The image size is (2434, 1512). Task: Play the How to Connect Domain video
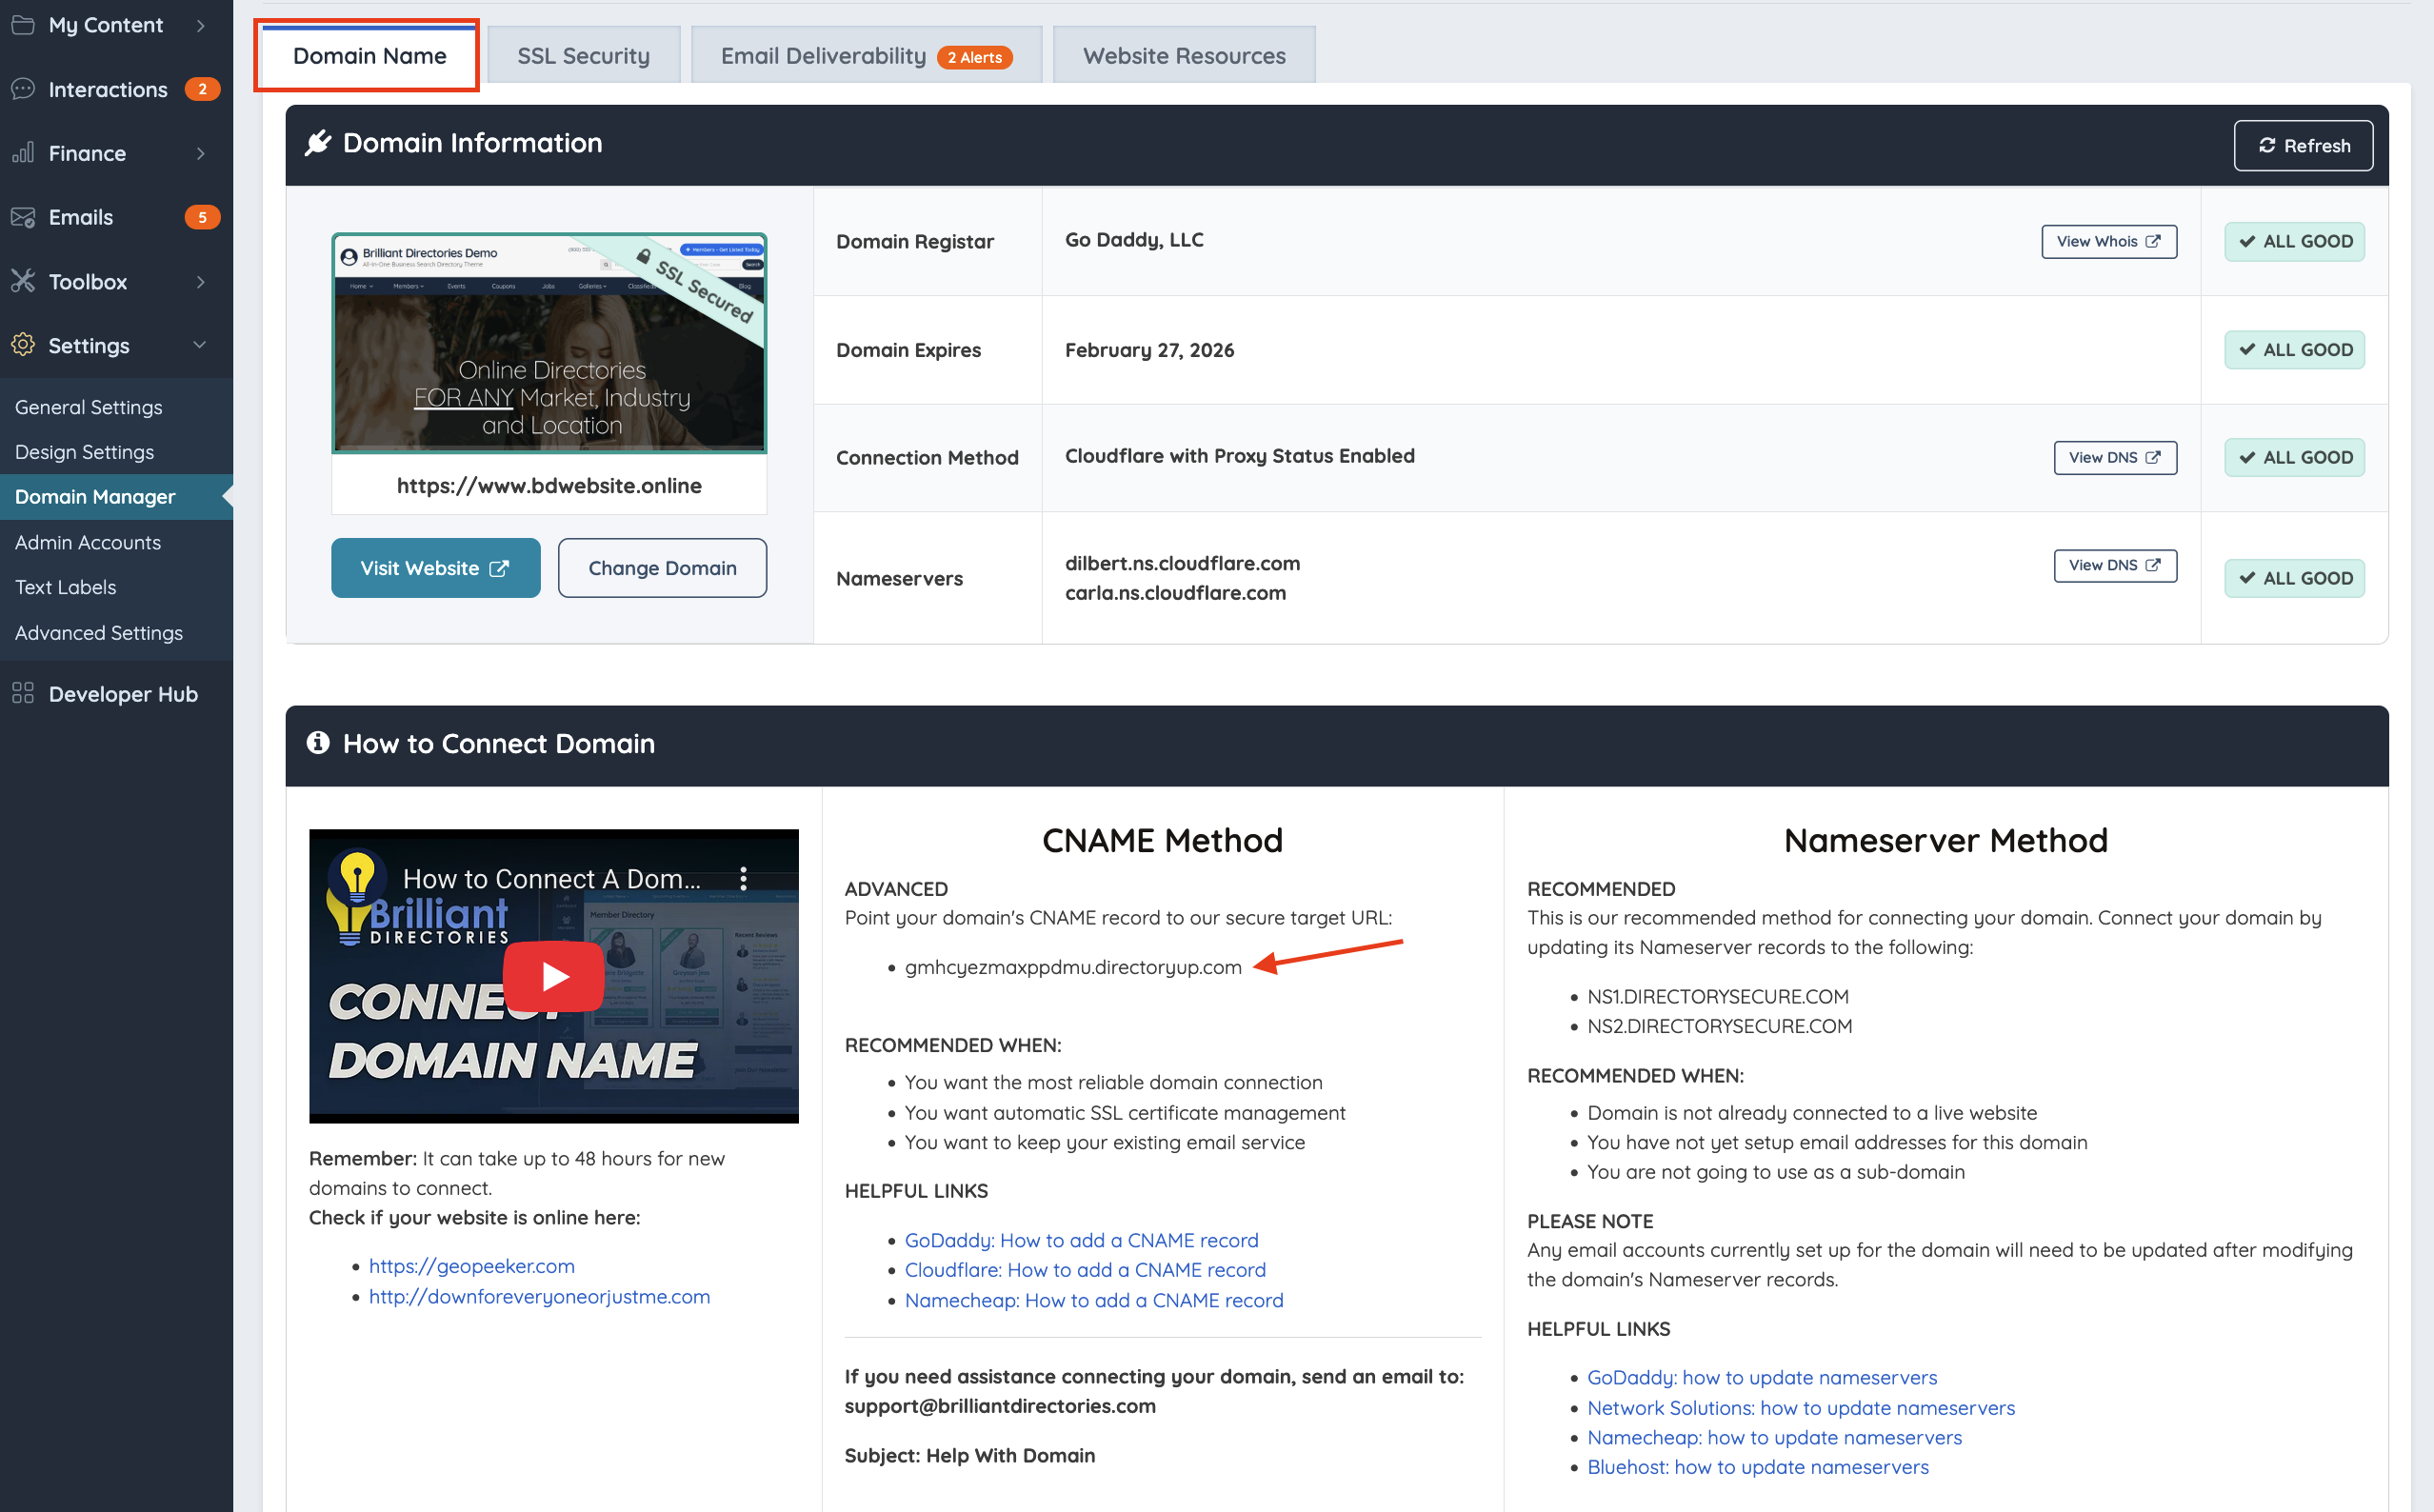click(554, 975)
